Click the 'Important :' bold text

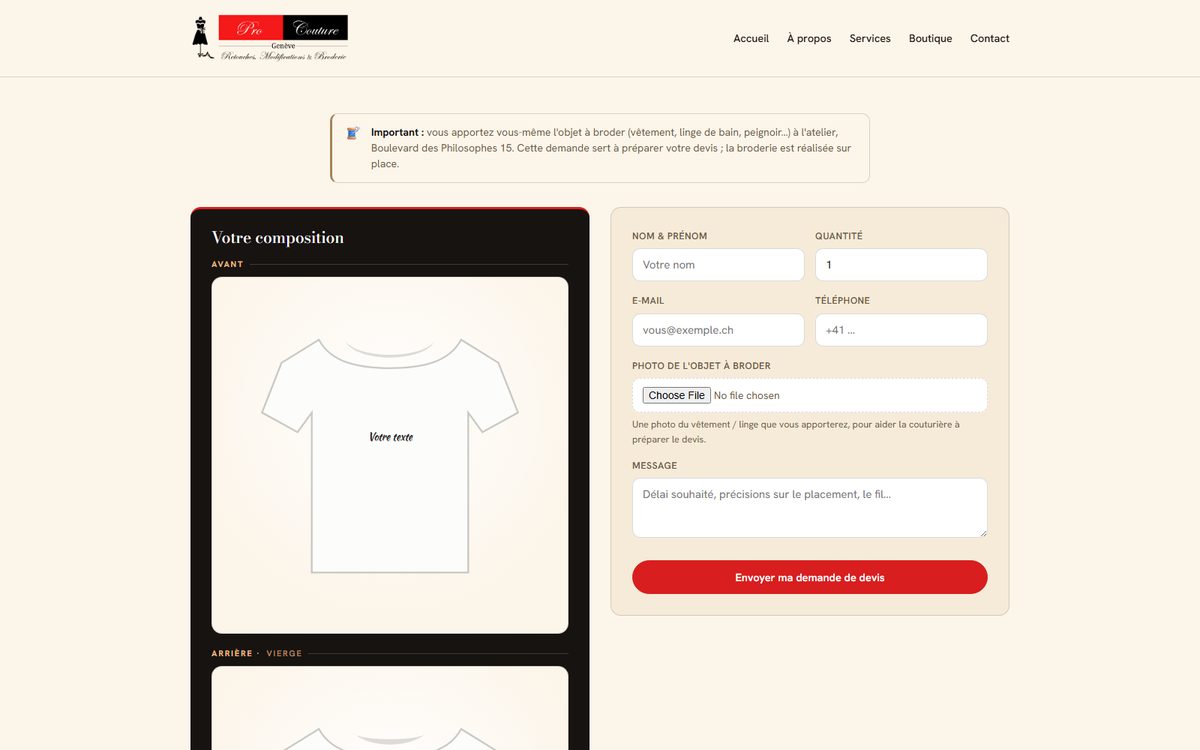coord(397,132)
